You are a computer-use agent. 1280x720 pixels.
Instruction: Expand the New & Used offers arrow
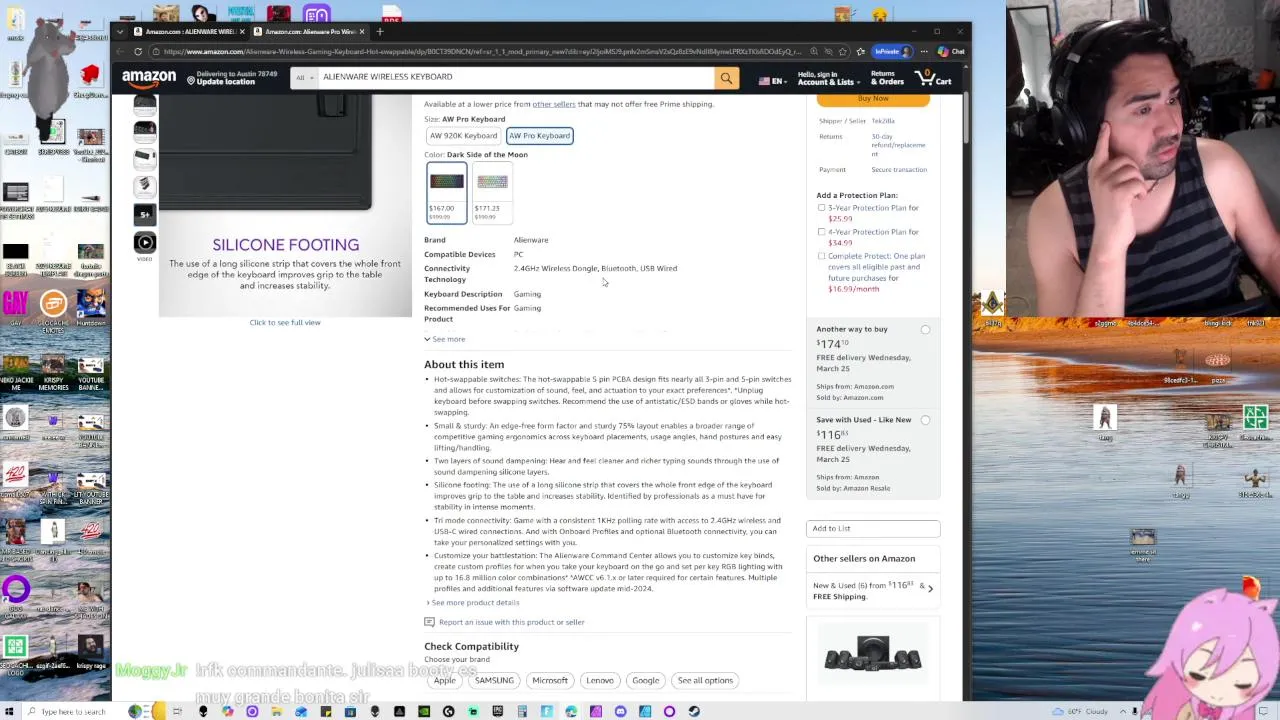930,589
